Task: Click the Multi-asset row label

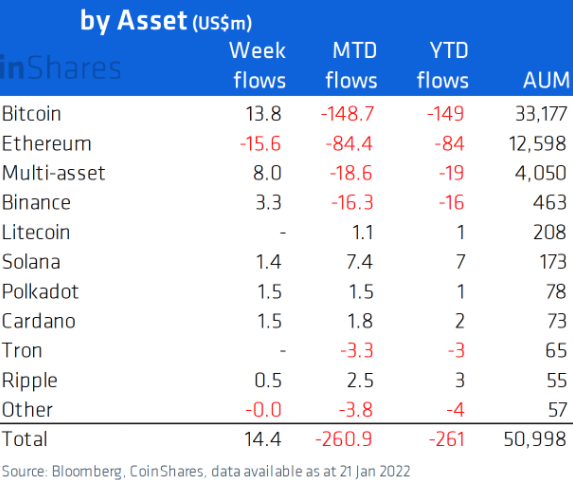Action: pos(54,173)
